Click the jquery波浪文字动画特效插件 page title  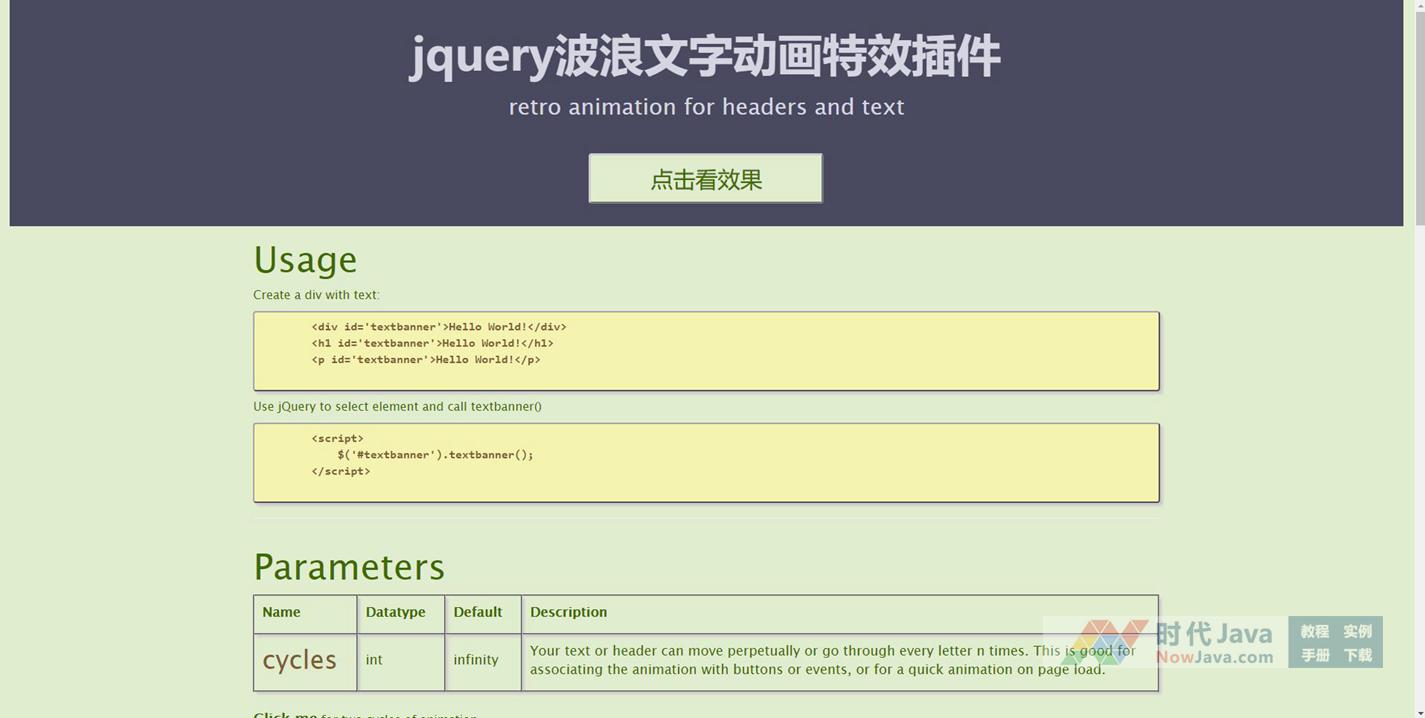705,56
